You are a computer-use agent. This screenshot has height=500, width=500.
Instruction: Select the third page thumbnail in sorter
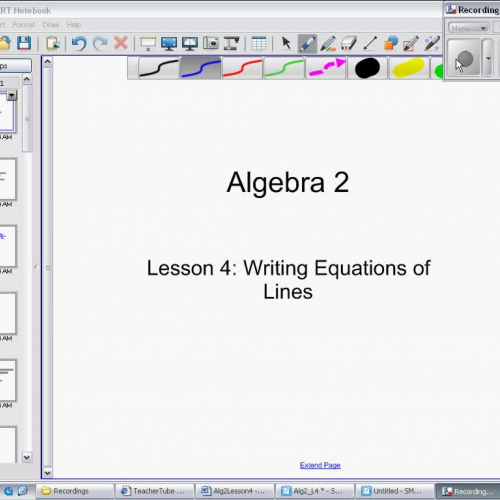[7, 246]
